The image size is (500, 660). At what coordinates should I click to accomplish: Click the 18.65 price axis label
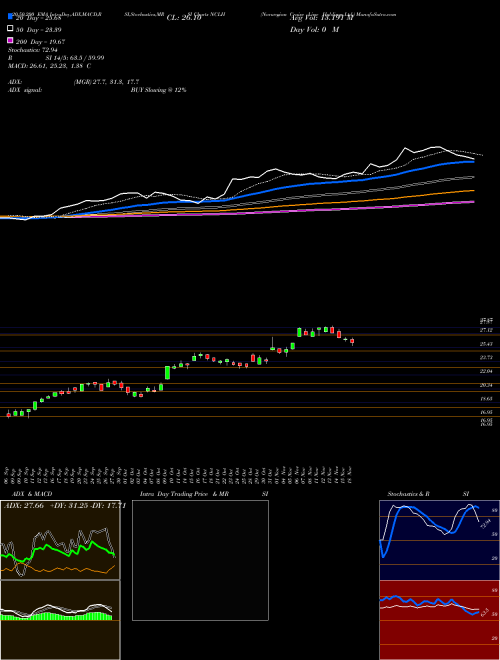486,399
